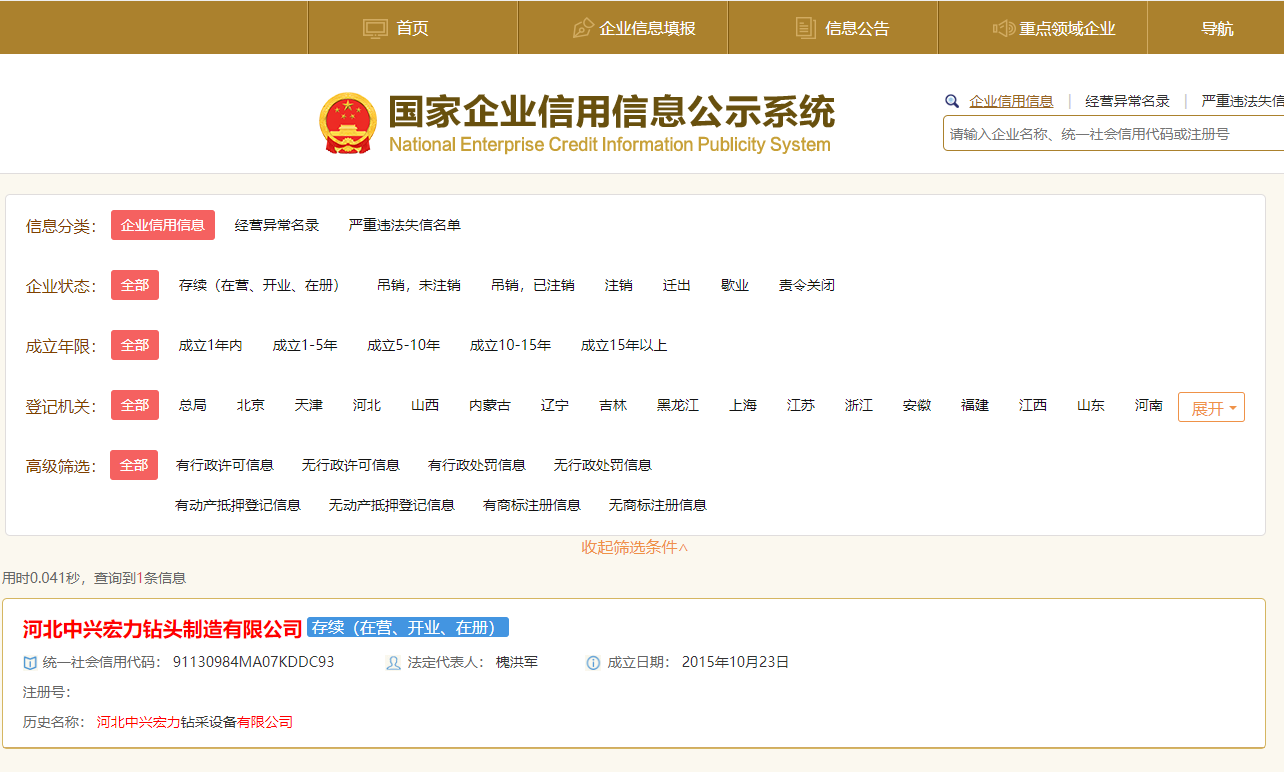1284x772 pixels.
Task: Filter 登记机关 by 天津
Action: [x=309, y=405]
